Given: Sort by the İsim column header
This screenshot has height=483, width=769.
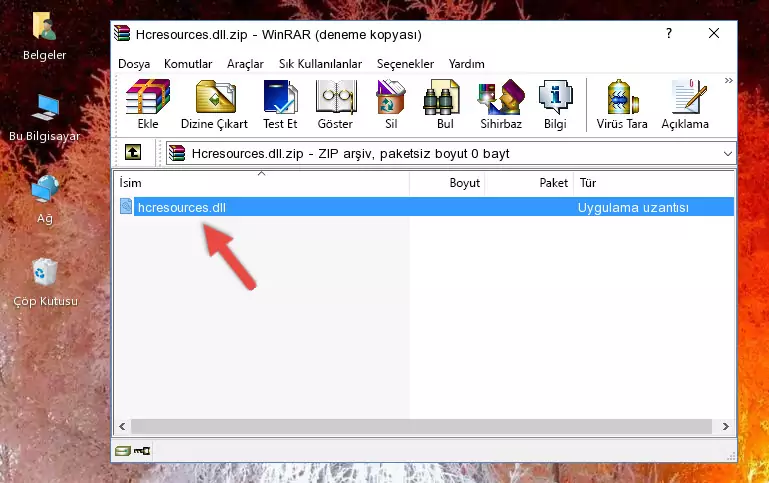Looking at the screenshot, I should (x=262, y=183).
